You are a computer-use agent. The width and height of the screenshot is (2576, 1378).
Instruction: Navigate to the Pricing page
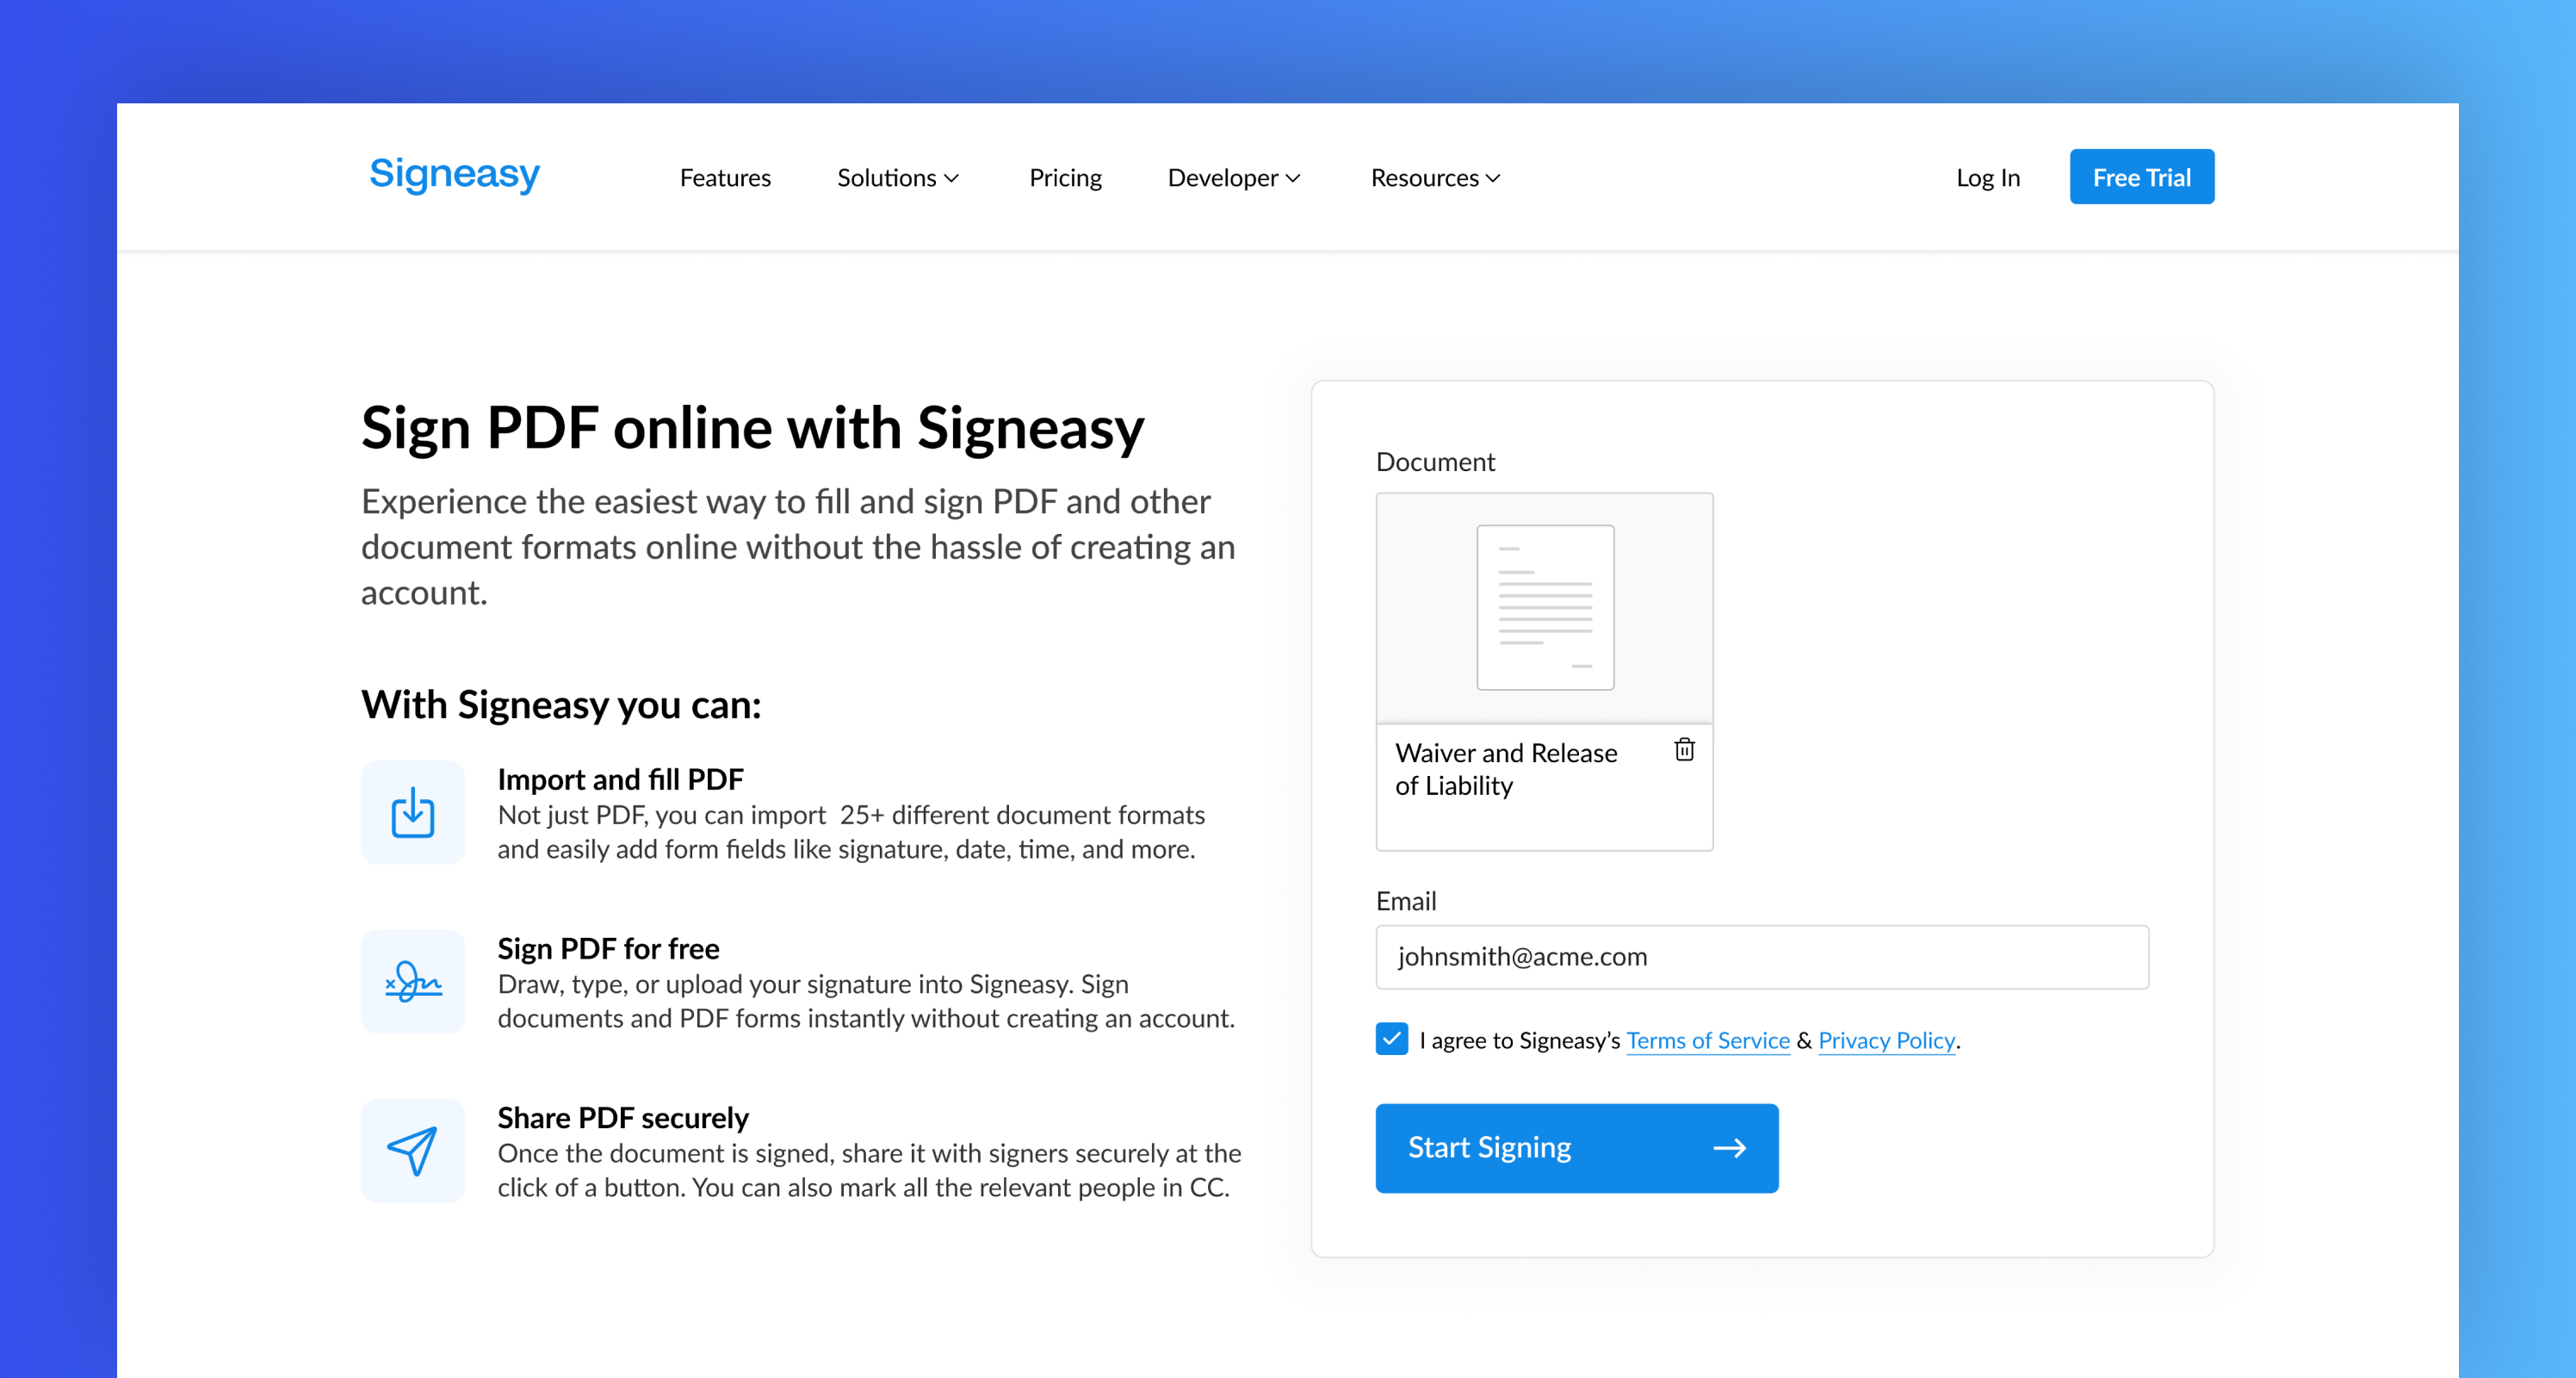pos(1065,177)
